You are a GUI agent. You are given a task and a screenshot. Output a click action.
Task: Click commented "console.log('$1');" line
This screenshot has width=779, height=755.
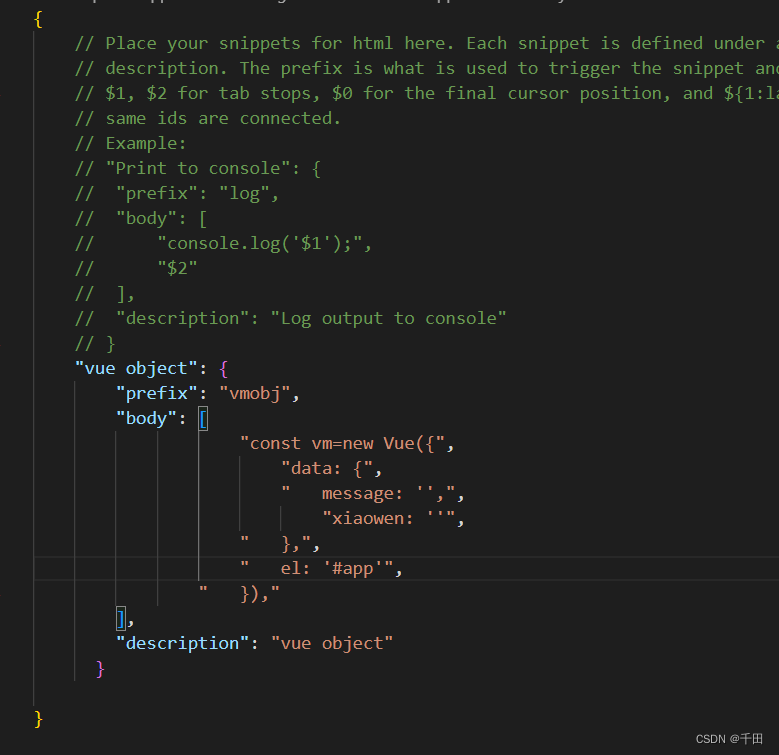pyautogui.click(x=223, y=243)
